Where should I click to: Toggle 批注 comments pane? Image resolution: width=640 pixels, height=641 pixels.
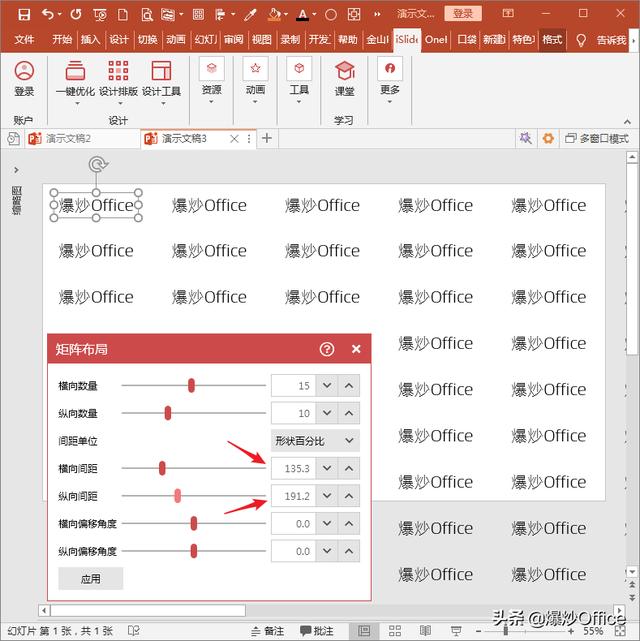click(x=317, y=631)
